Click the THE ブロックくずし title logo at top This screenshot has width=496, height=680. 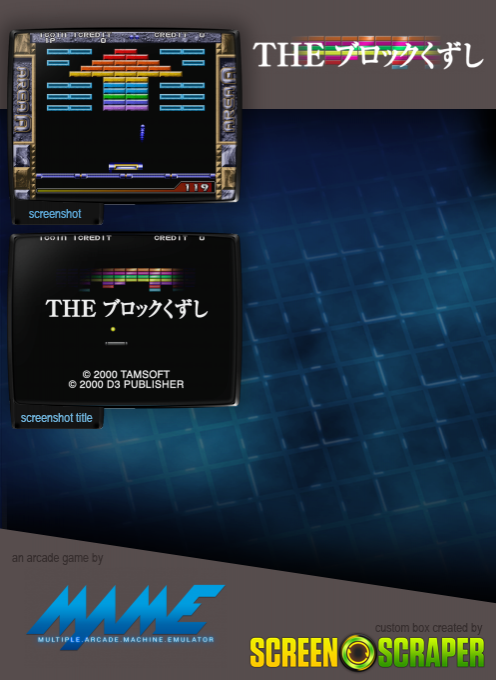(x=368, y=54)
